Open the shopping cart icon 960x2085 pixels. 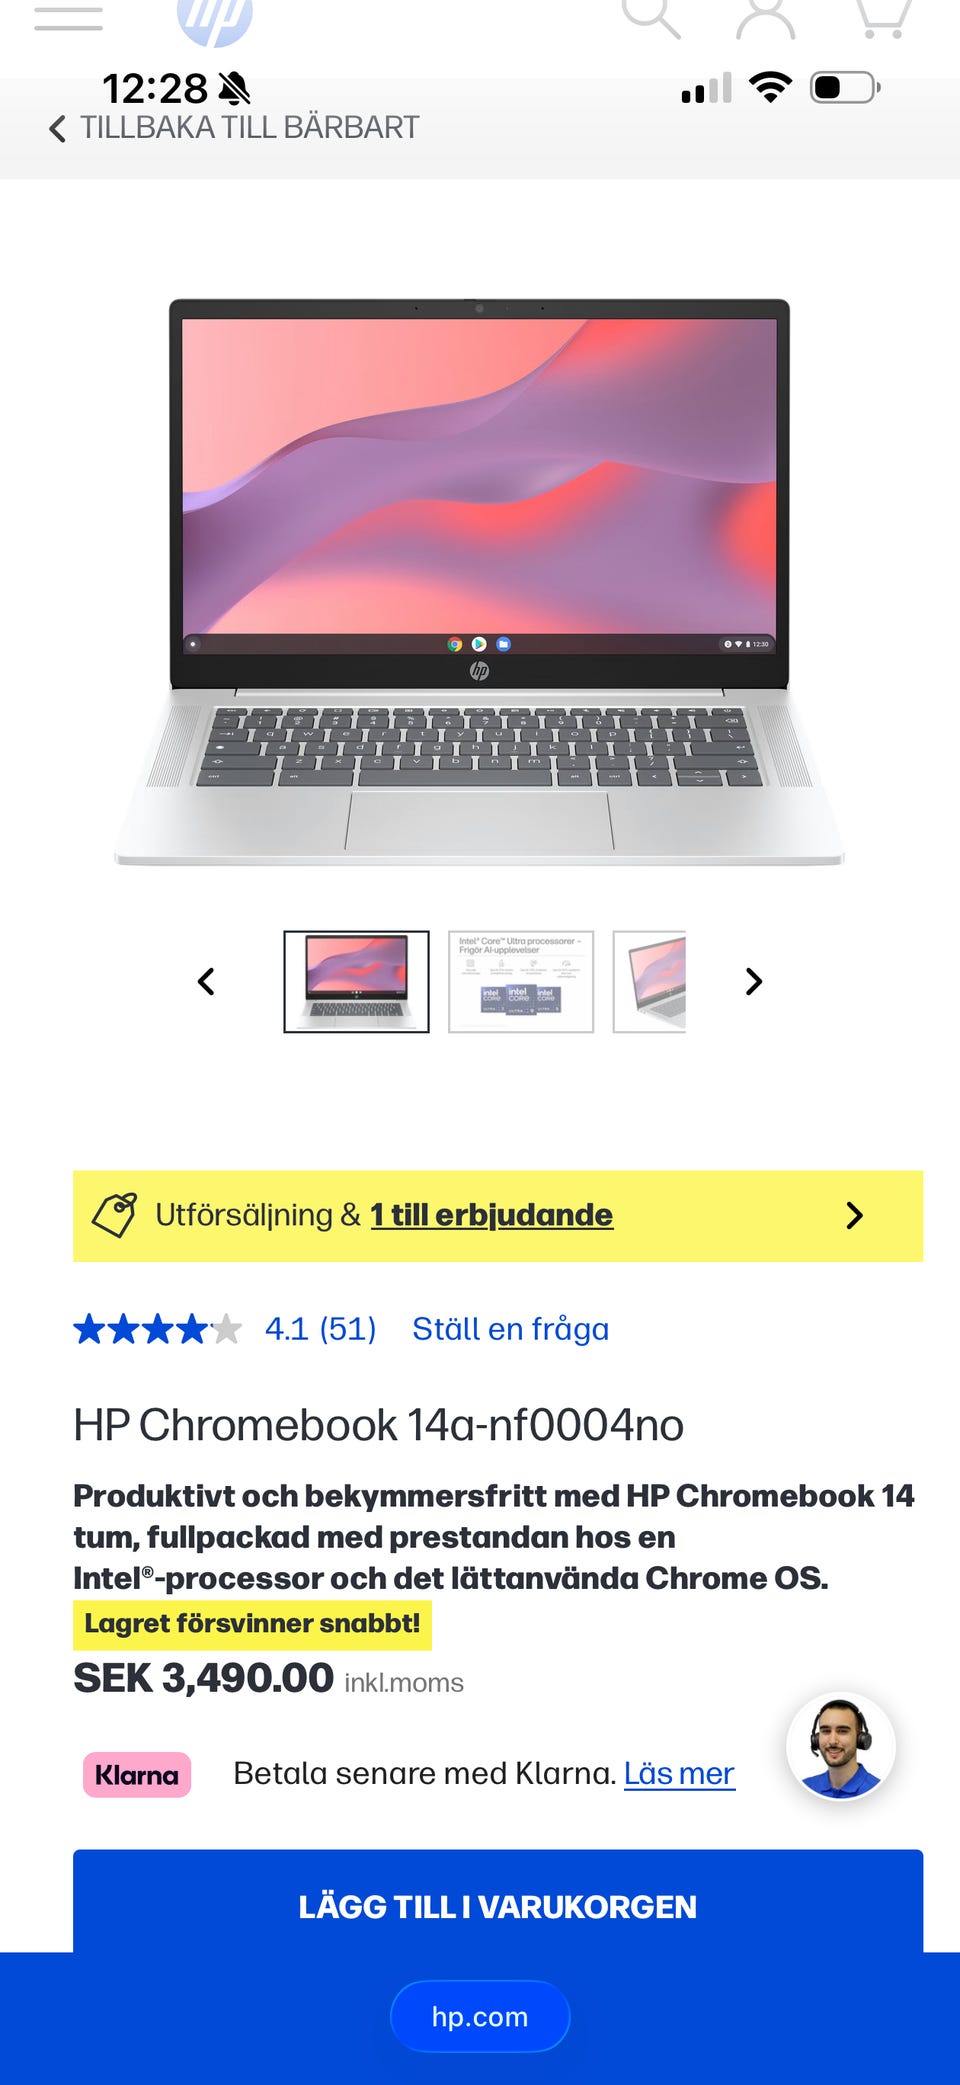tap(883, 17)
